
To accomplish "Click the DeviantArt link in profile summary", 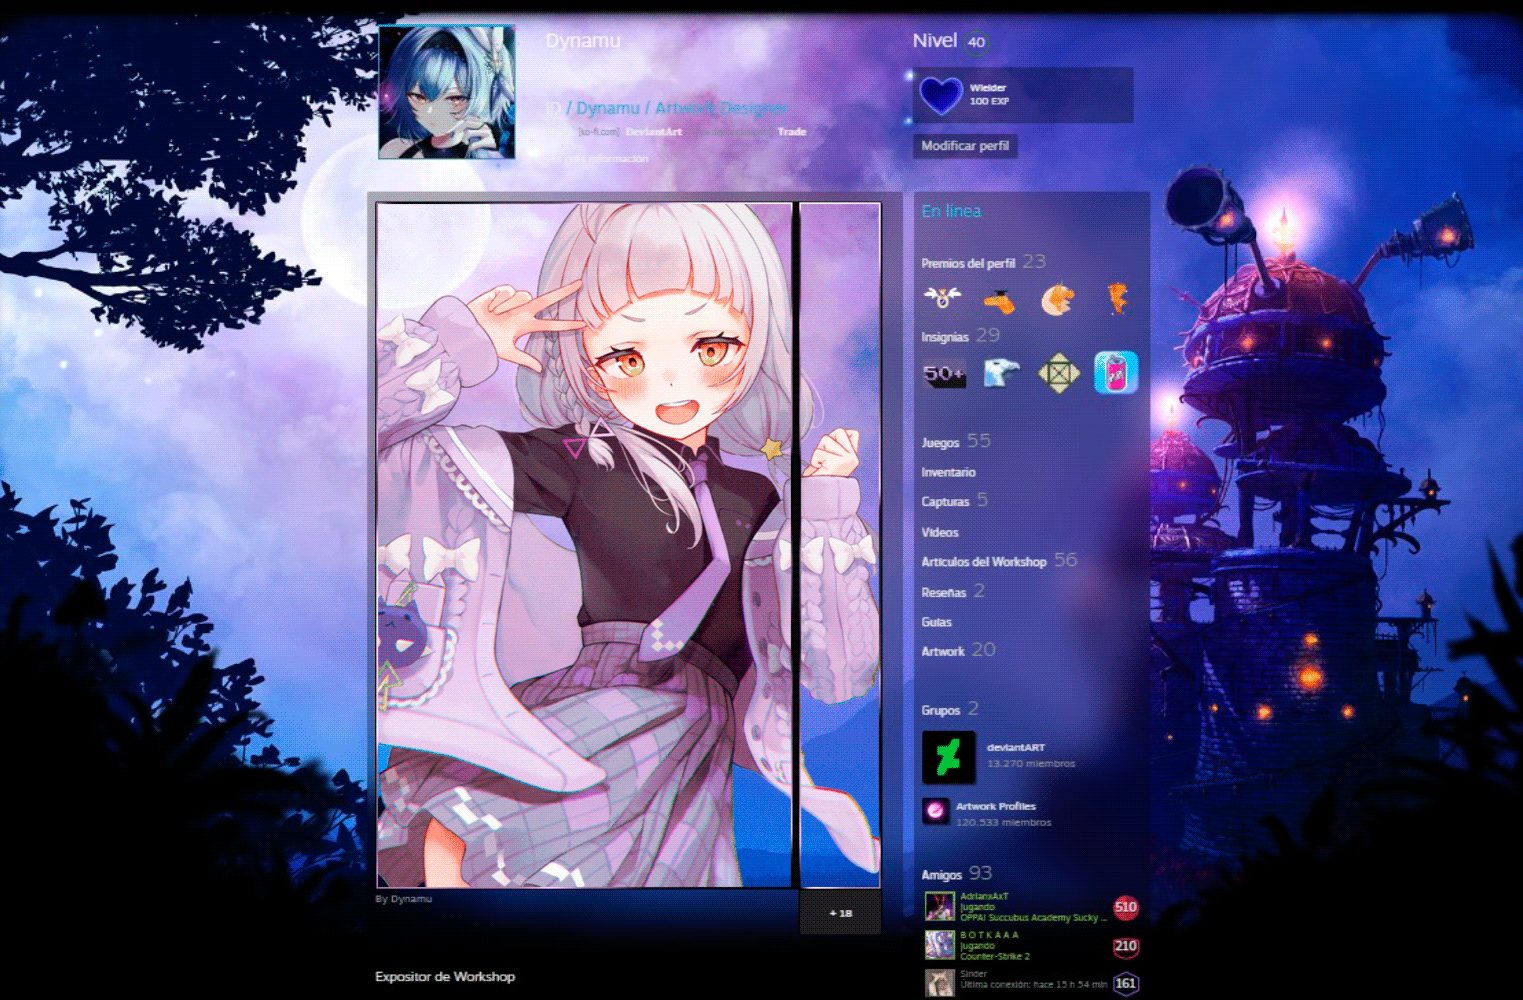I will [x=654, y=132].
